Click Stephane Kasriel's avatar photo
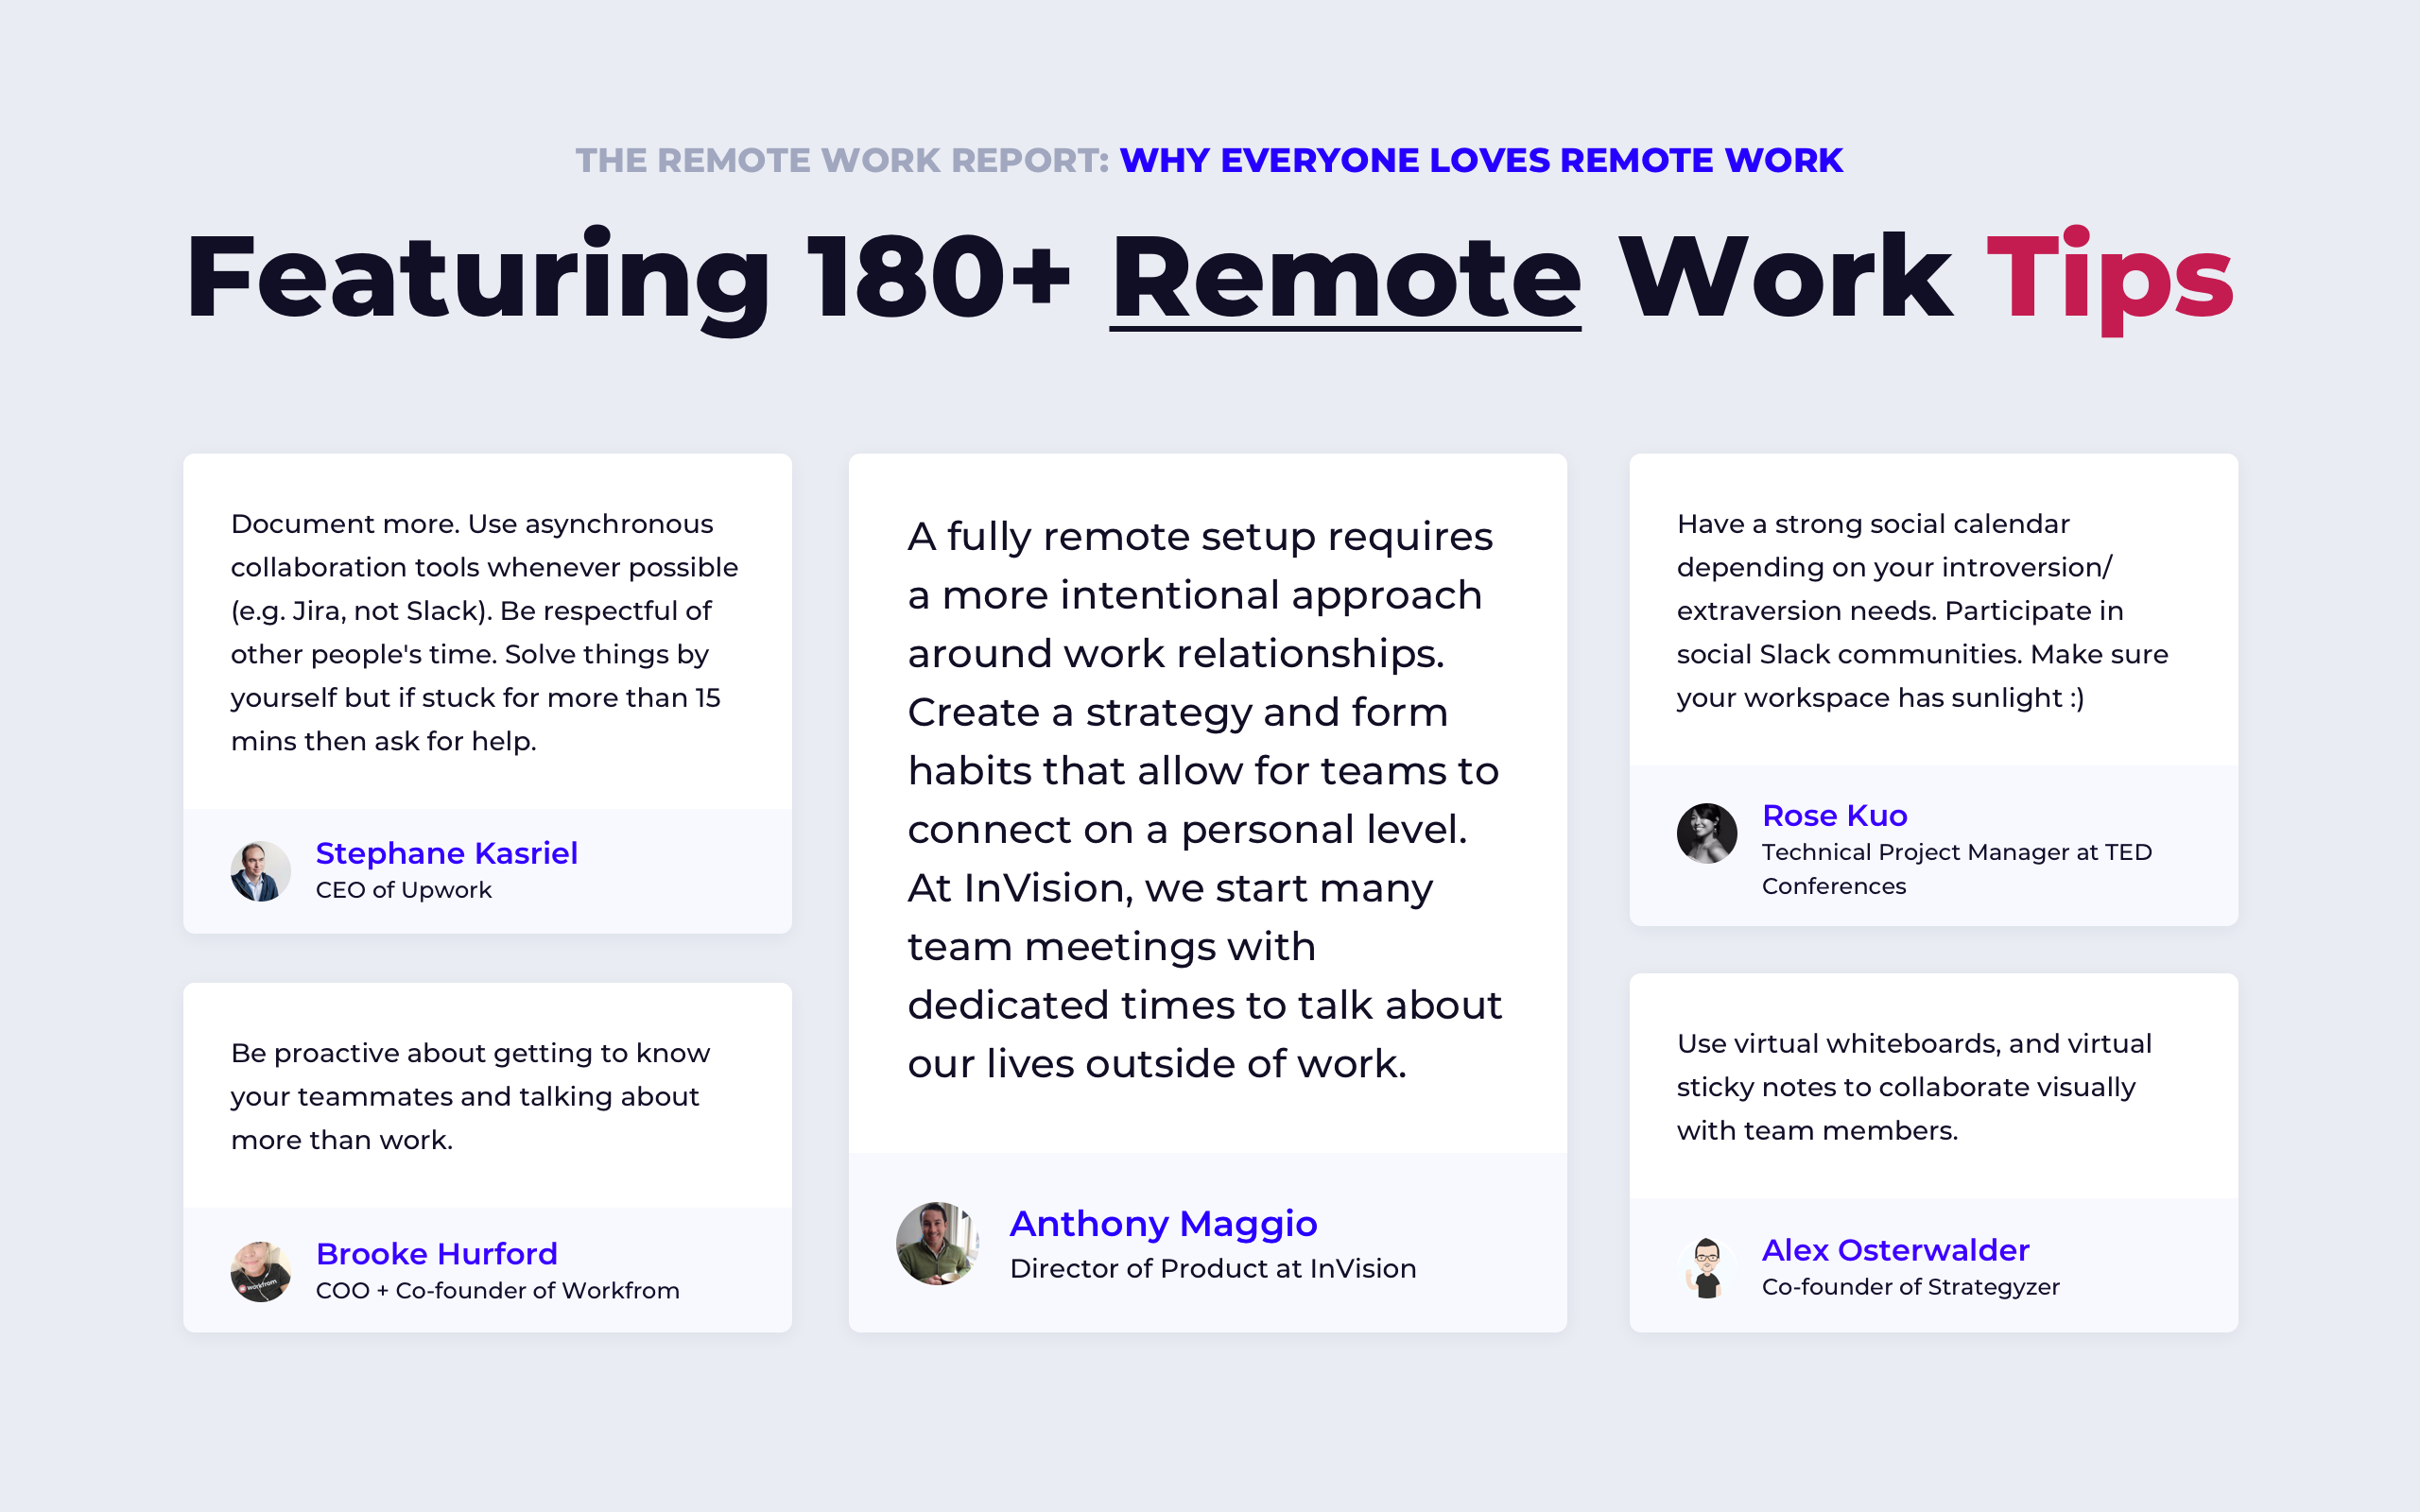The width and height of the screenshot is (2420, 1512). click(x=260, y=871)
